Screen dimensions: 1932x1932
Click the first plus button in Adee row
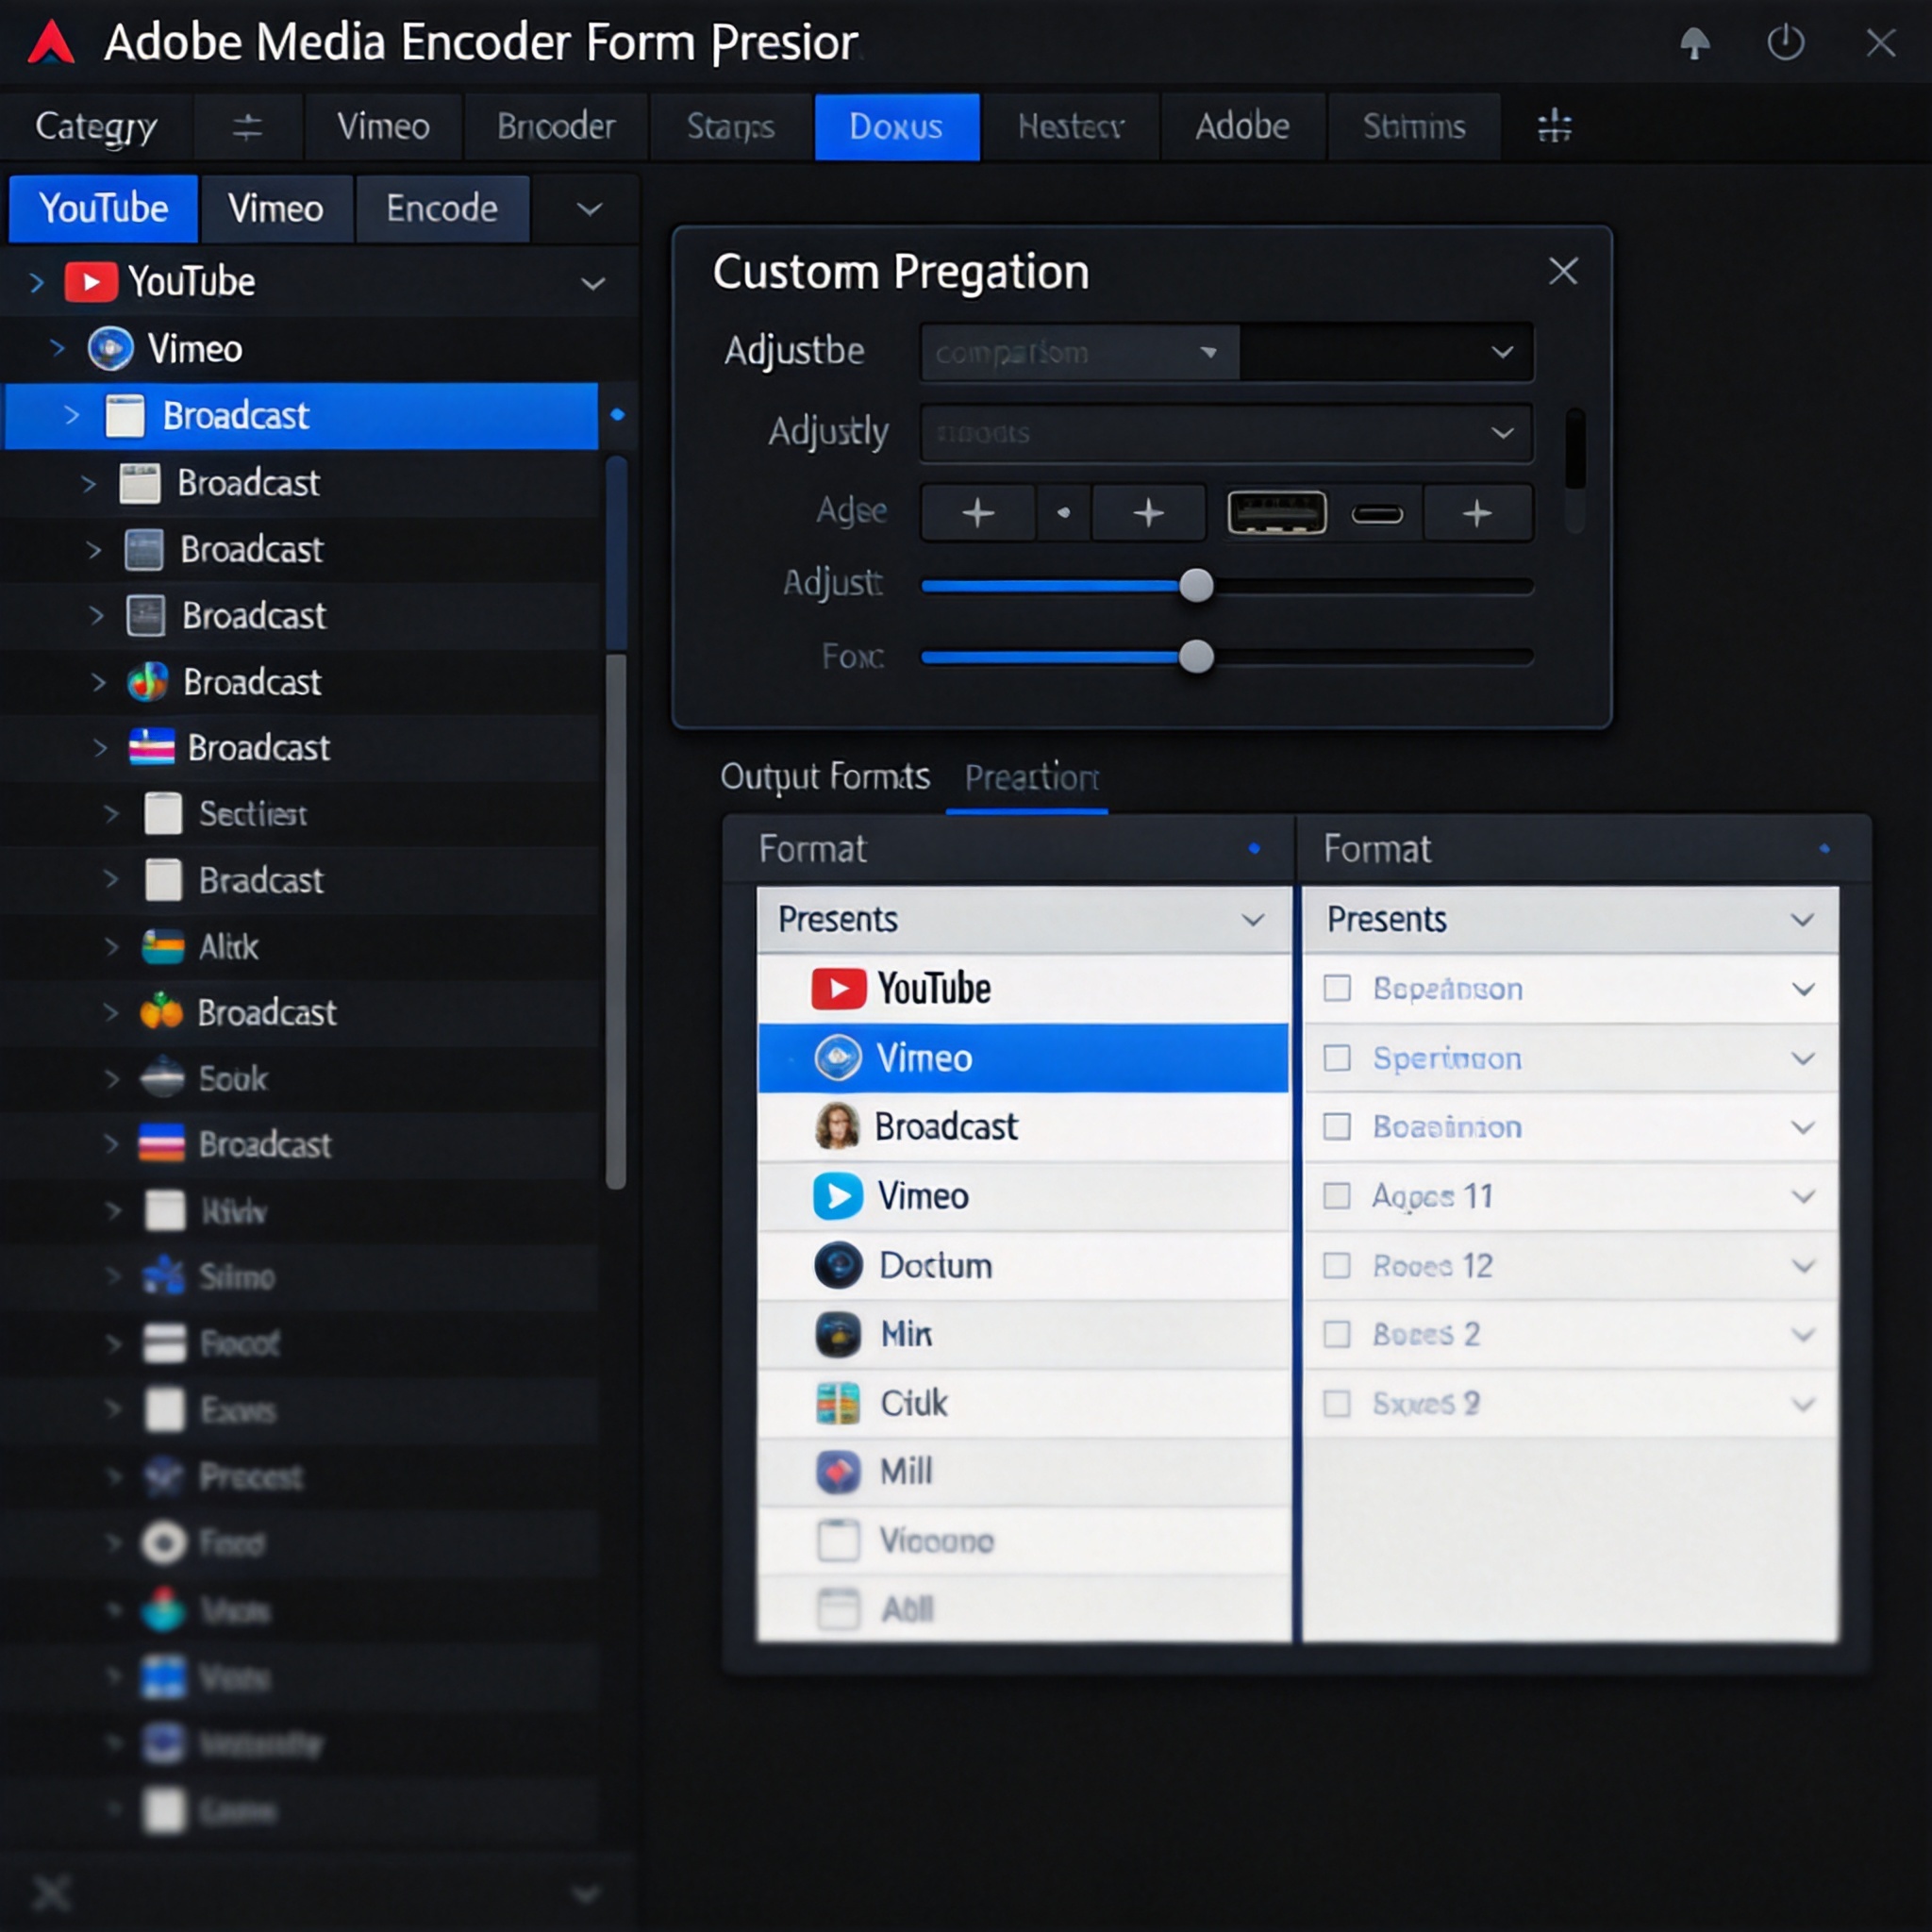(x=978, y=513)
